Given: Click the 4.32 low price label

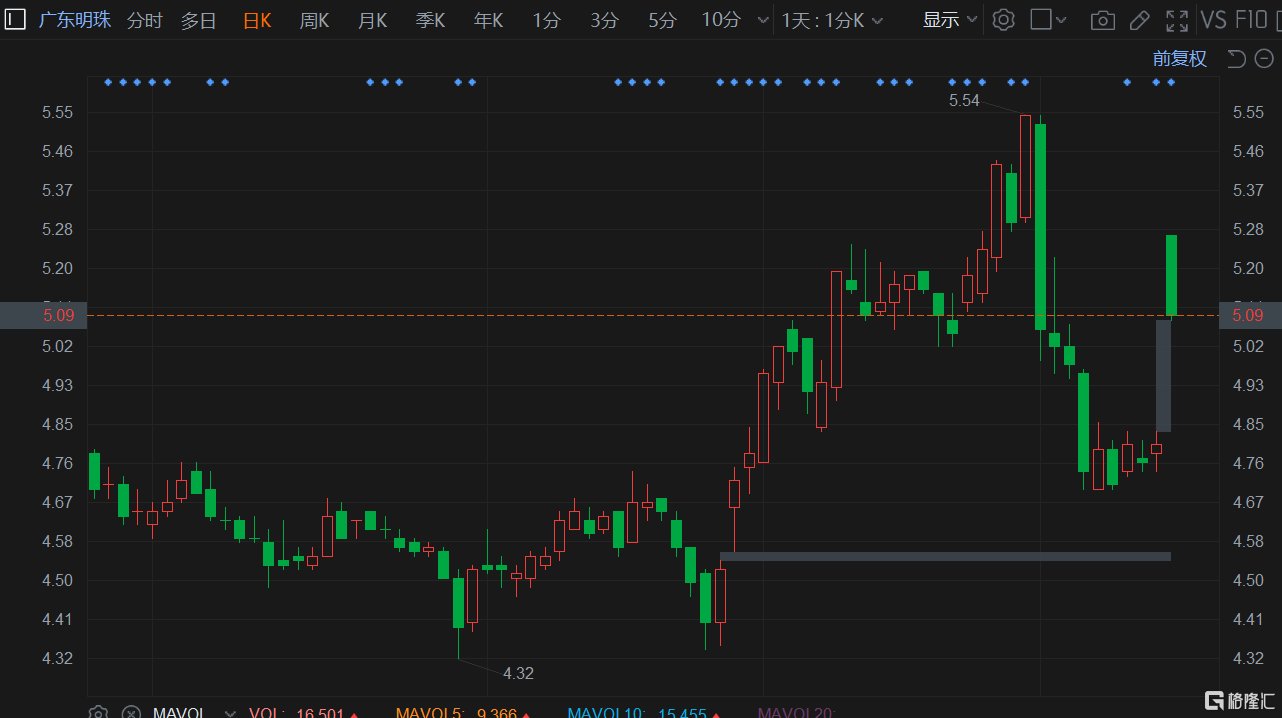Looking at the screenshot, I should point(518,673).
